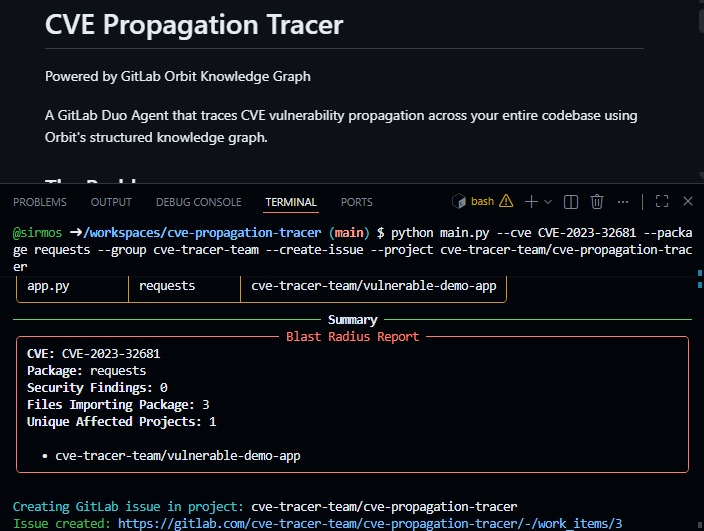Click bulleted project cve-tracer-team/vulnerable-demo-app
Viewport: 704px width, 531px height.
pos(178,456)
